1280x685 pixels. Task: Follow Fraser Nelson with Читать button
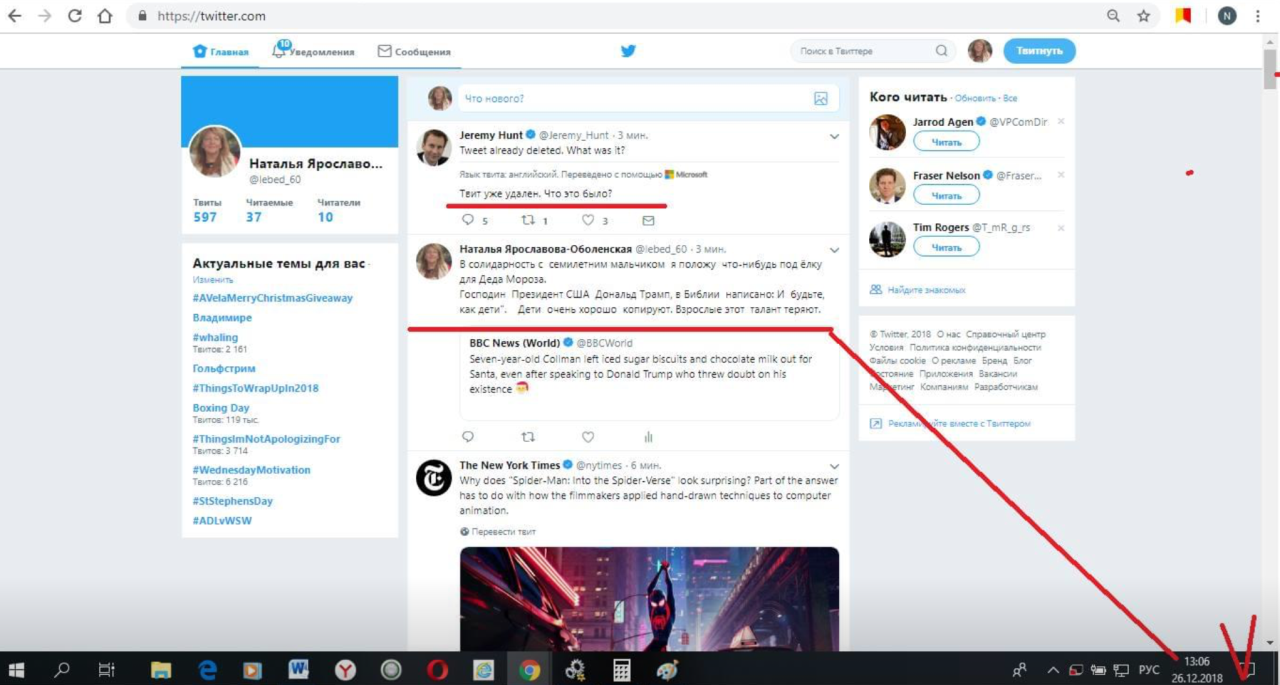click(946, 196)
